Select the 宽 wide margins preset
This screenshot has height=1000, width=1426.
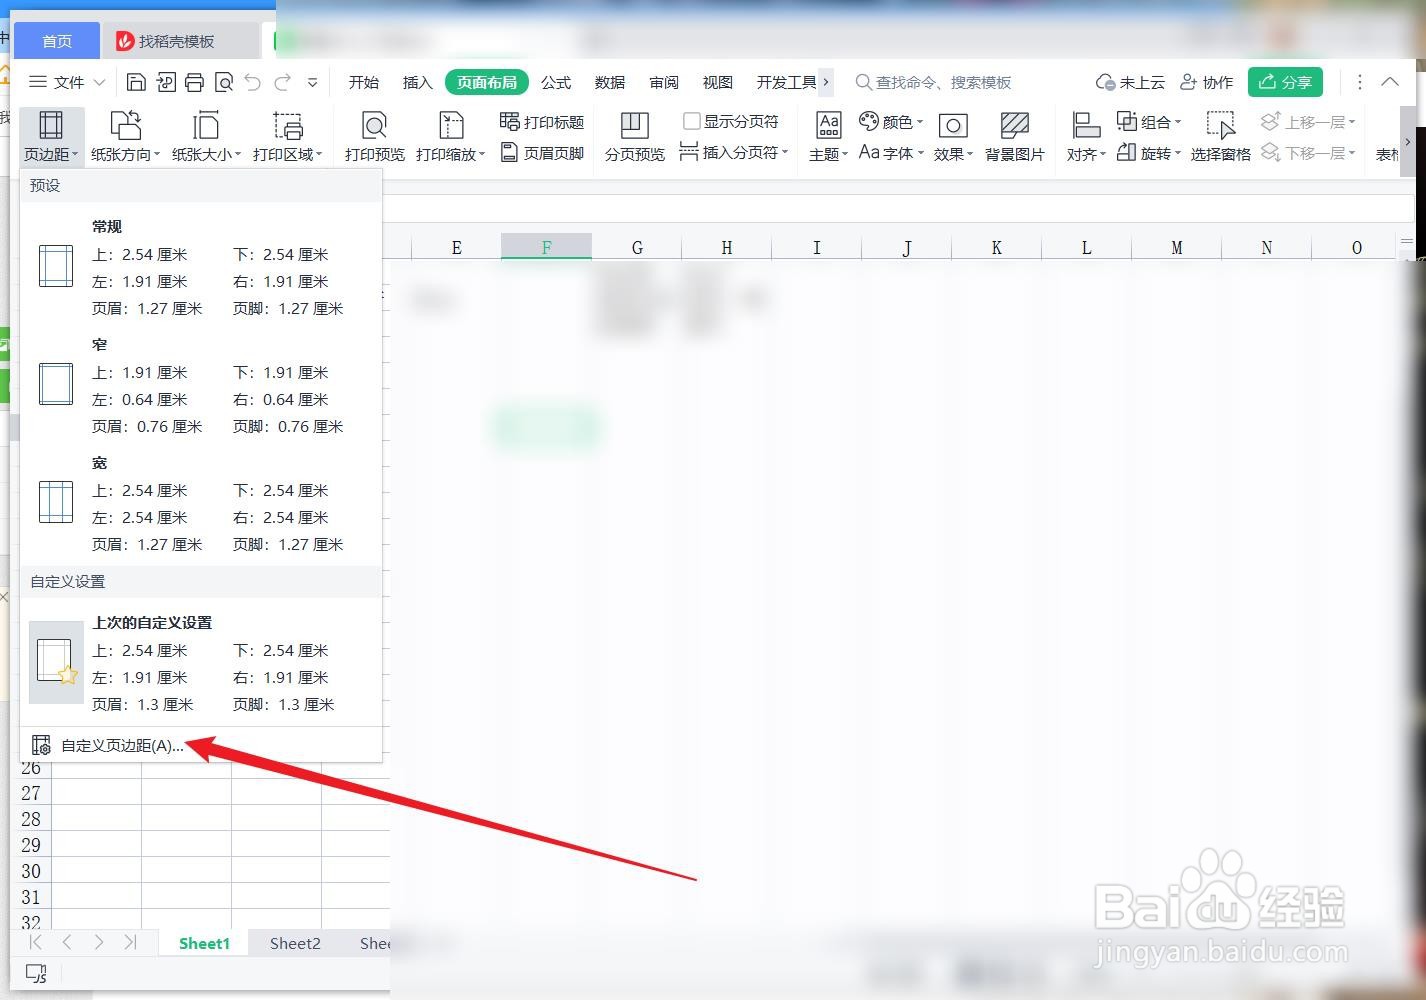(x=201, y=503)
